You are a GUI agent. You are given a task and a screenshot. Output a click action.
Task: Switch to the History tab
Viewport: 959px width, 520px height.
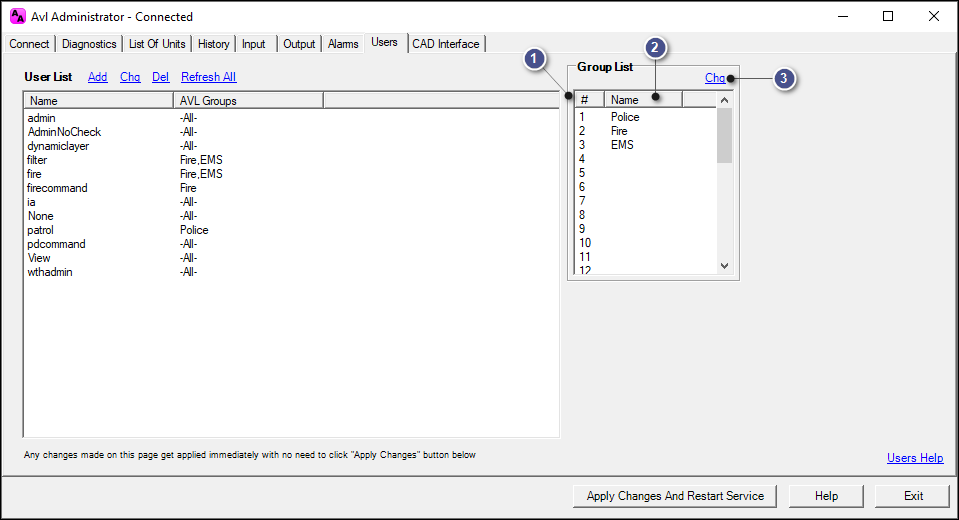click(x=213, y=44)
